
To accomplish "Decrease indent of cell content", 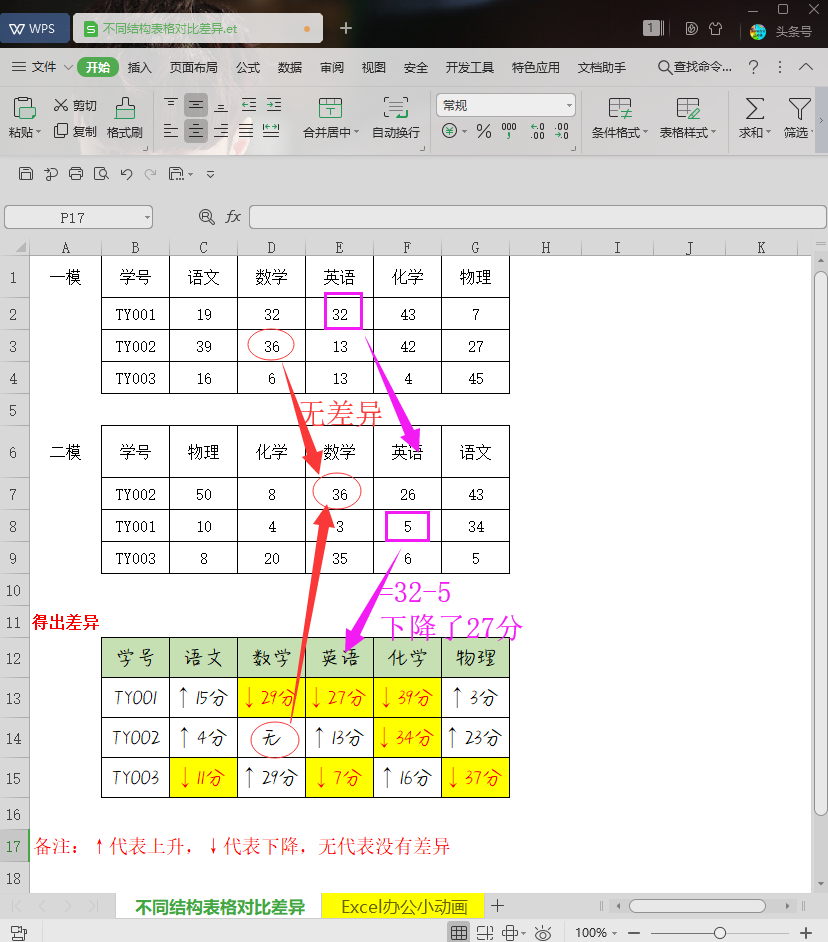I will 249,105.
